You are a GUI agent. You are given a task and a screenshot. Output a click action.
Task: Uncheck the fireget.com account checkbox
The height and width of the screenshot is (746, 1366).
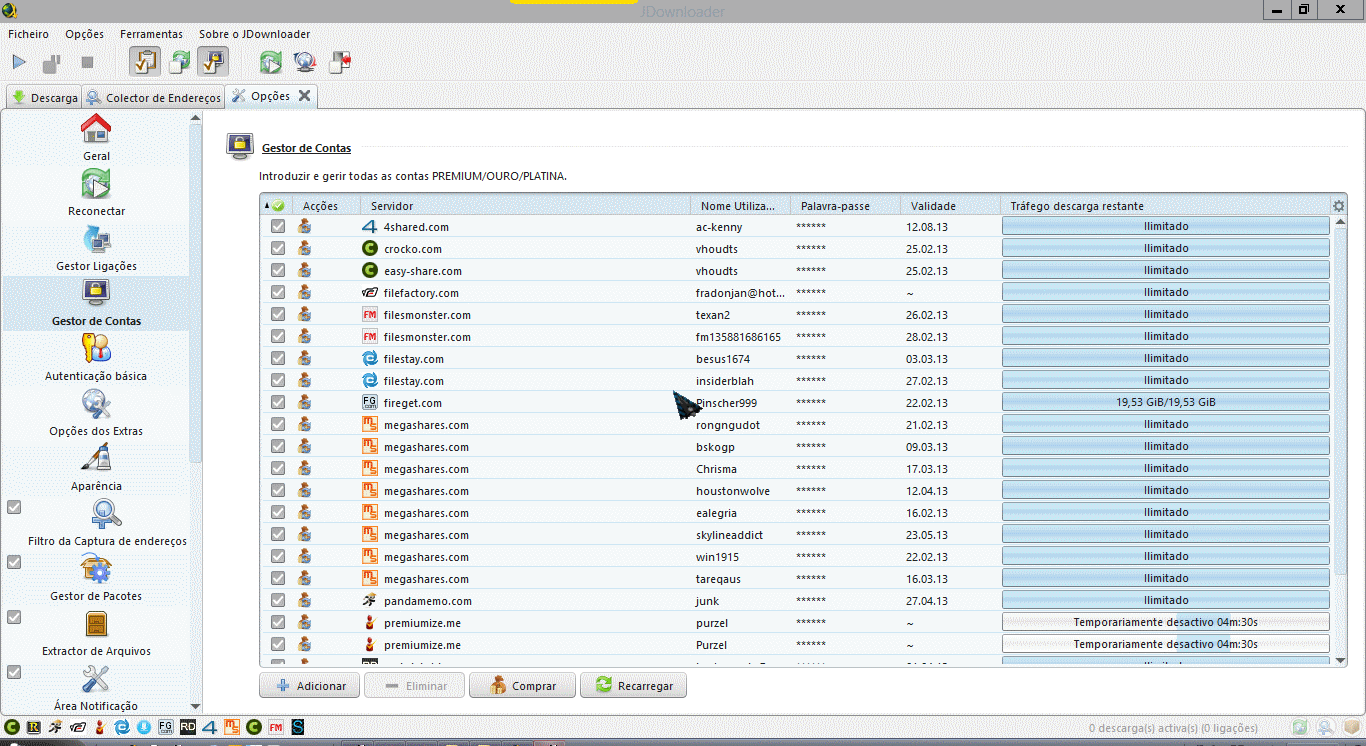tap(278, 403)
